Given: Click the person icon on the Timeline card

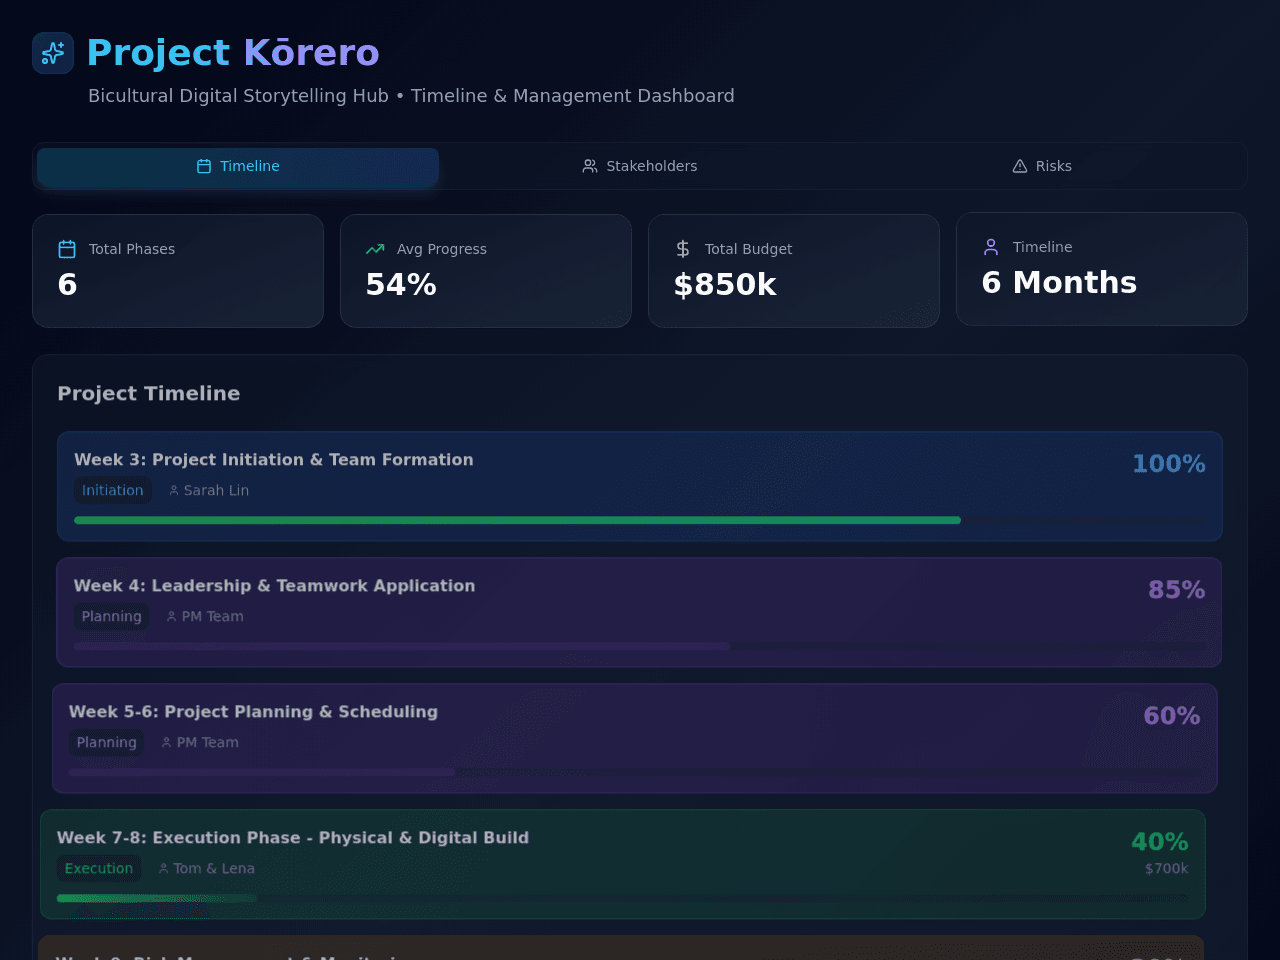Looking at the screenshot, I should point(991,247).
